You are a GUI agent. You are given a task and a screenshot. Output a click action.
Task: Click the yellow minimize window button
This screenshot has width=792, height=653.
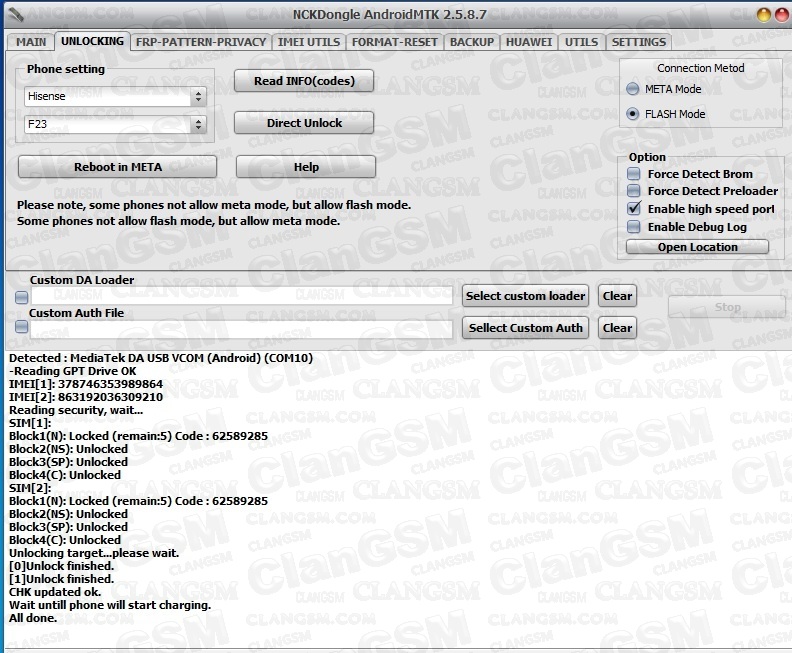(x=764, y=15)
